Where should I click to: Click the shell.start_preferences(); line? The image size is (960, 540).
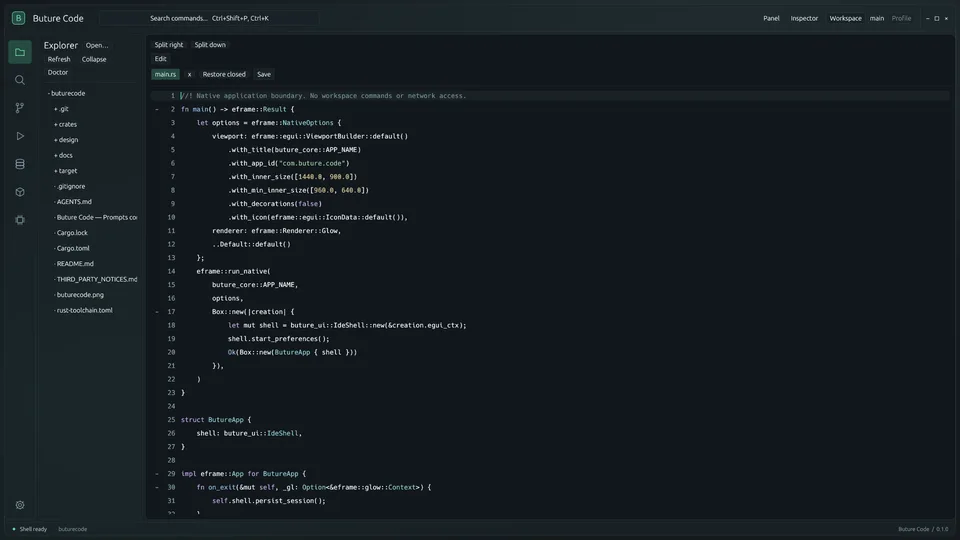pos(279,339)
